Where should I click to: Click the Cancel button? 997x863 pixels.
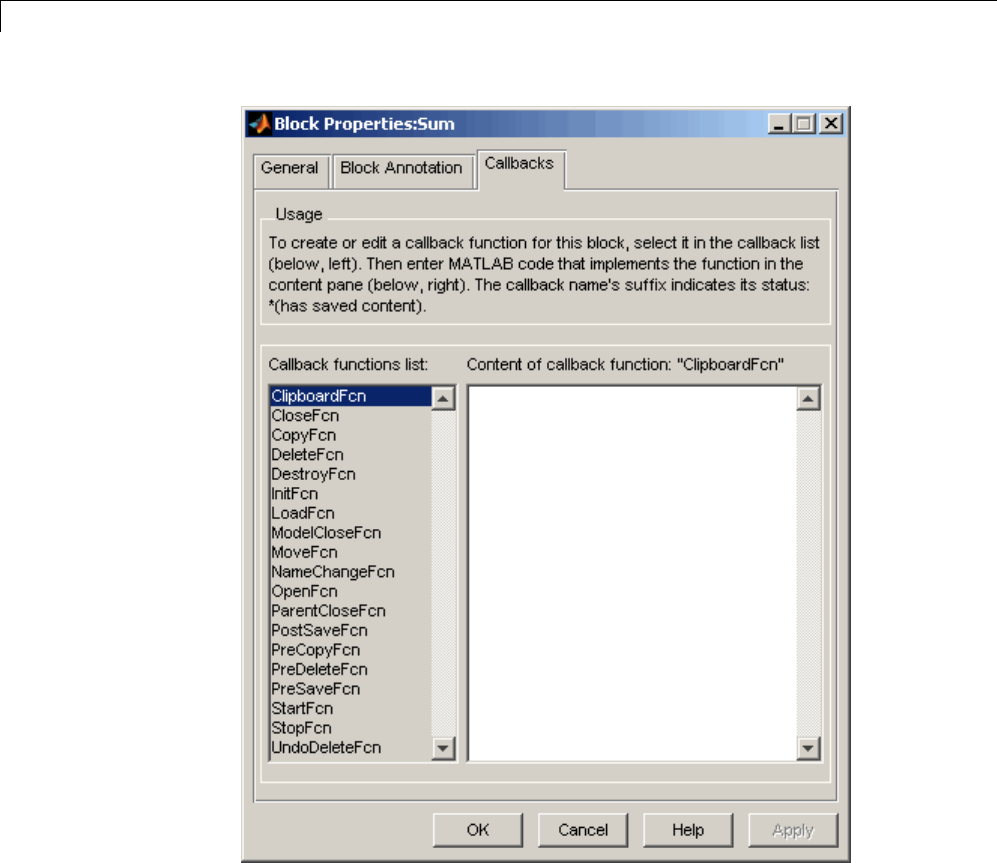point(583,830)
